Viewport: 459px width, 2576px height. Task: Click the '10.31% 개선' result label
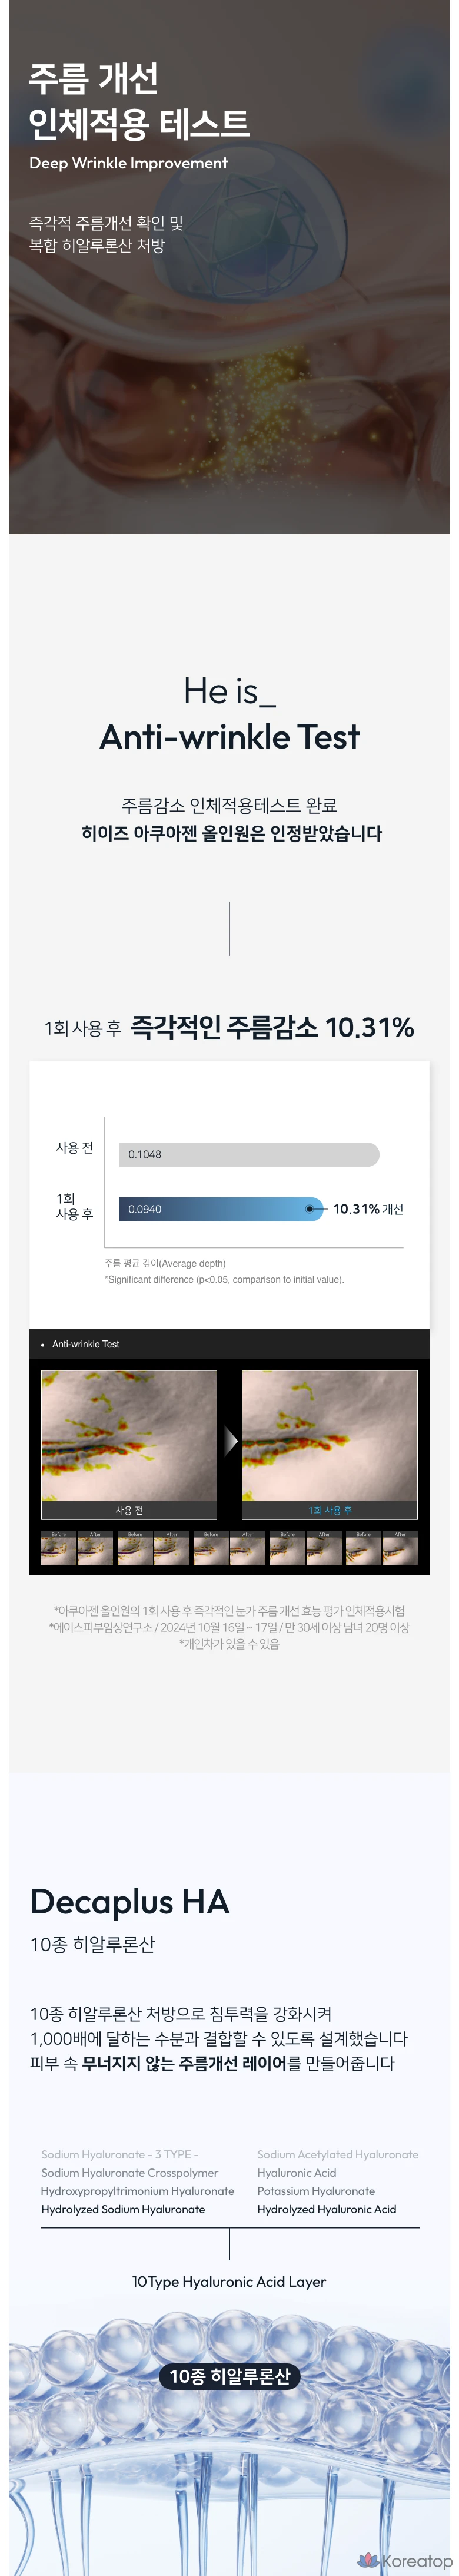pyautogui.click(x=368, y=1209)
